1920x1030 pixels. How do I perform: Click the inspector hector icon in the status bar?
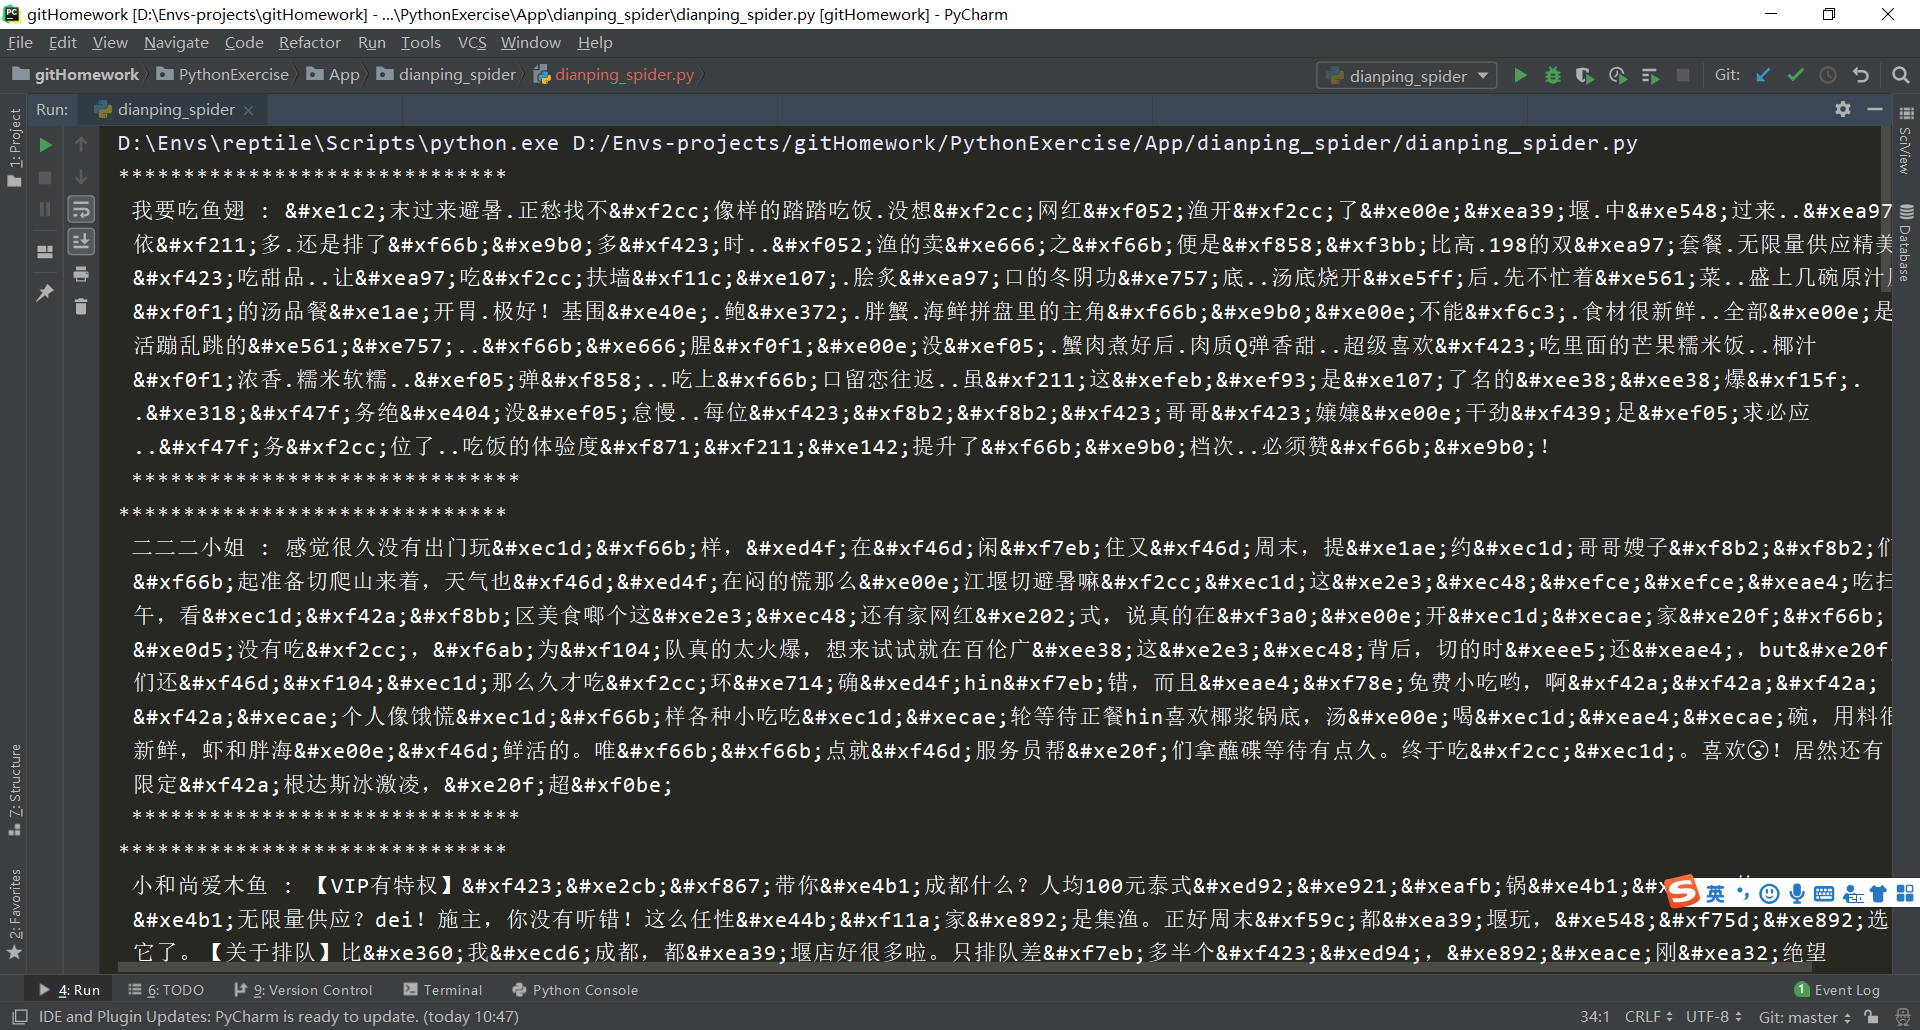coord(1903,1017)
